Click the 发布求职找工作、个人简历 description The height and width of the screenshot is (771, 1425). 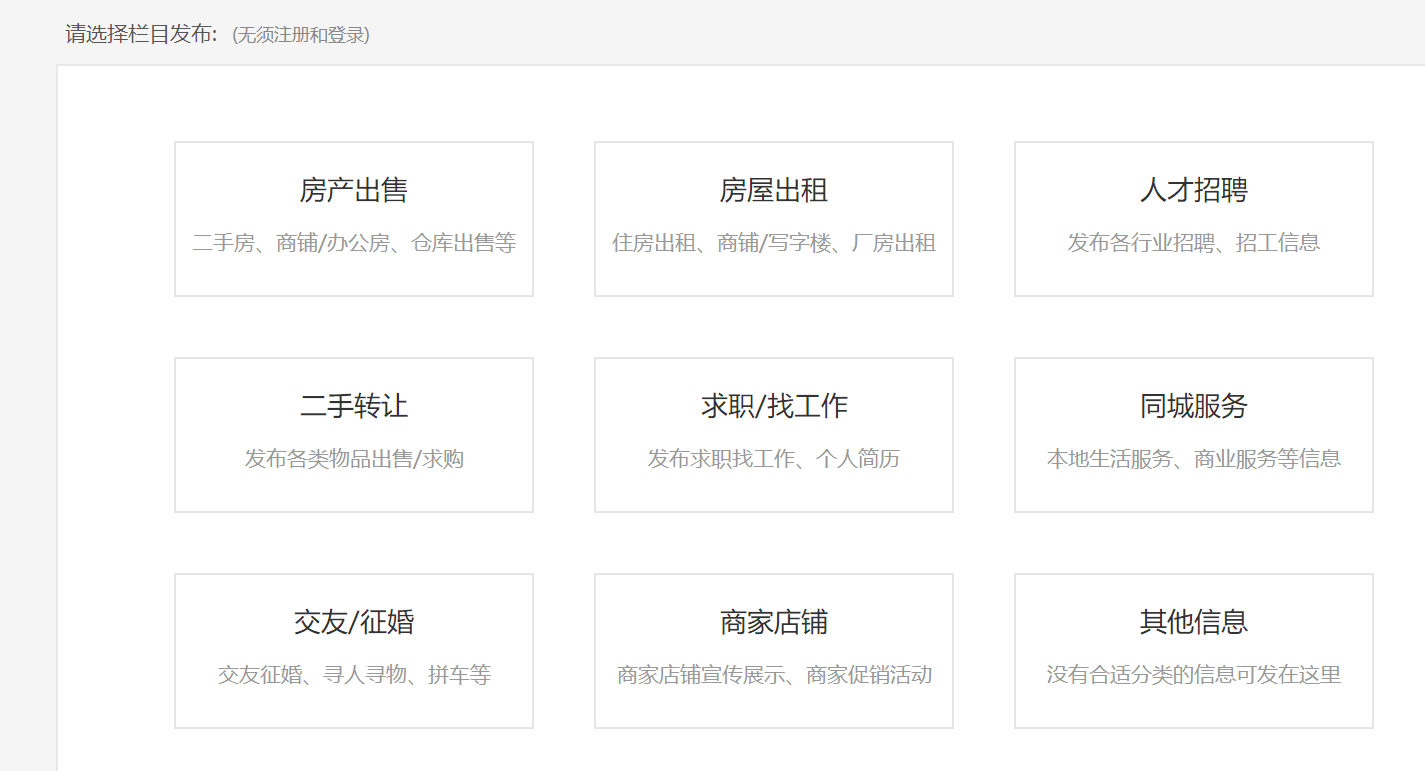pos(774,459)
